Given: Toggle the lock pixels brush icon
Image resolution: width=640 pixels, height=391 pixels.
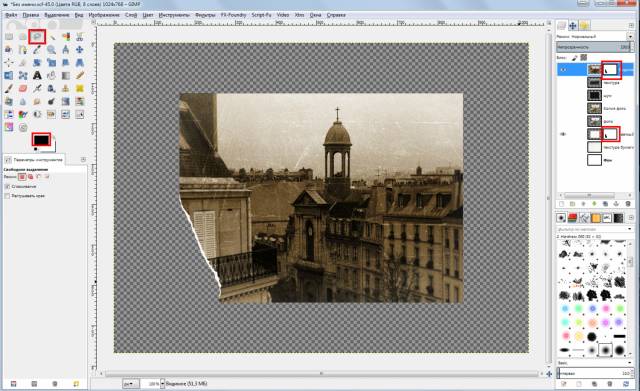Looking at the screenshot, I should 575,58.
